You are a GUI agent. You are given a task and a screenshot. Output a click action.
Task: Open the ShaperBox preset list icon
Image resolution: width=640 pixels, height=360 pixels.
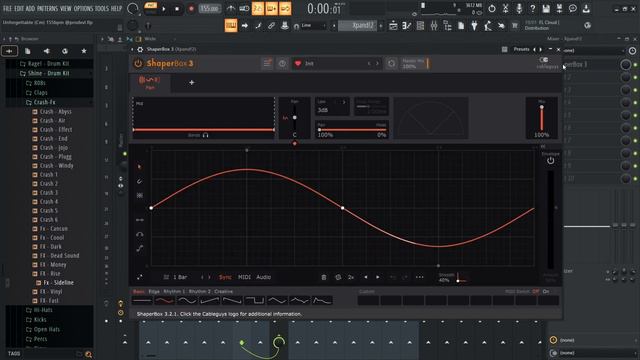point(267,63)
